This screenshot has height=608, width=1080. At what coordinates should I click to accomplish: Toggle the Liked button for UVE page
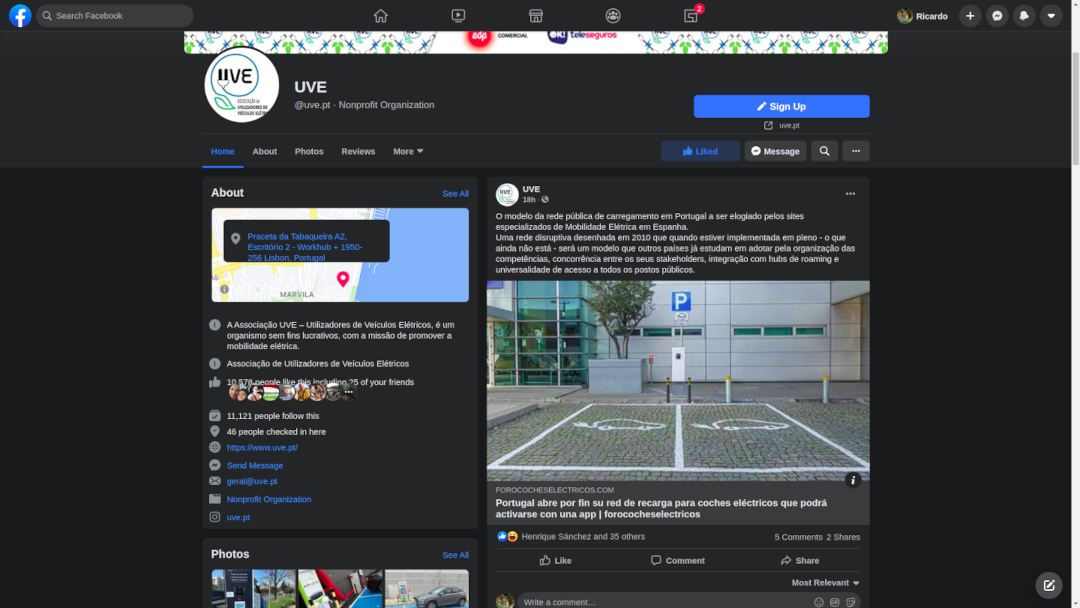tap(700, 151)
